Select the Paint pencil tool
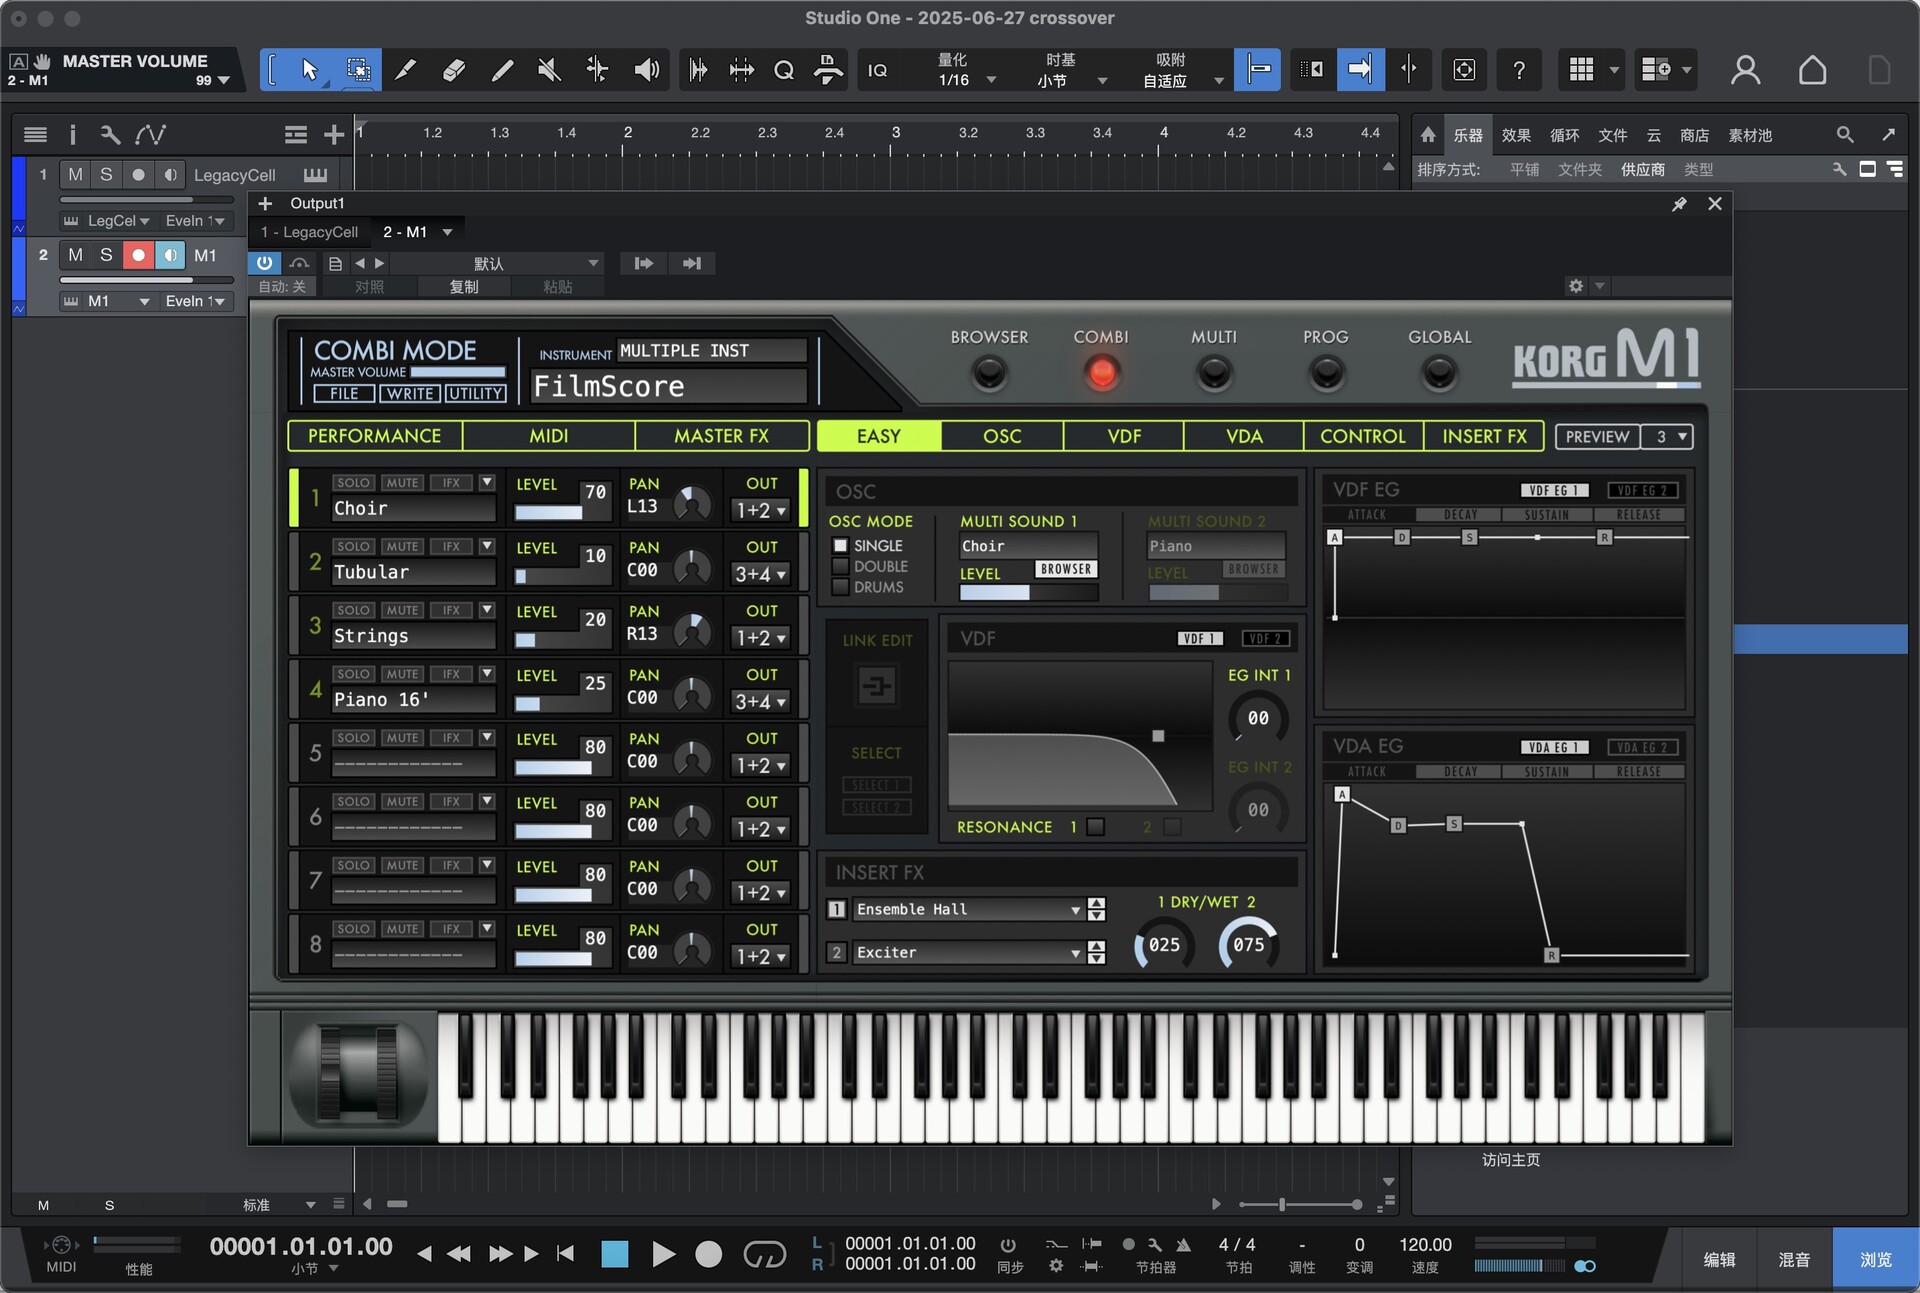 (502, 69)
